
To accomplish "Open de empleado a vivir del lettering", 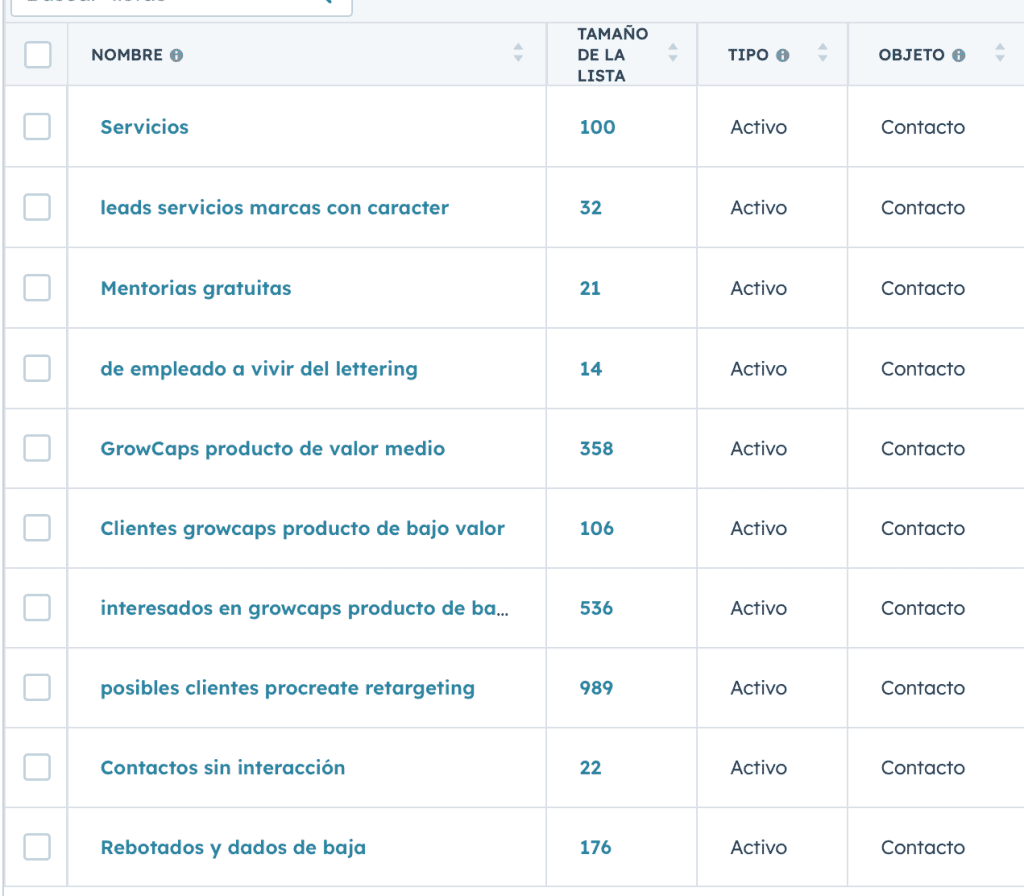I will pyautogui.click(x=259, y=369).
